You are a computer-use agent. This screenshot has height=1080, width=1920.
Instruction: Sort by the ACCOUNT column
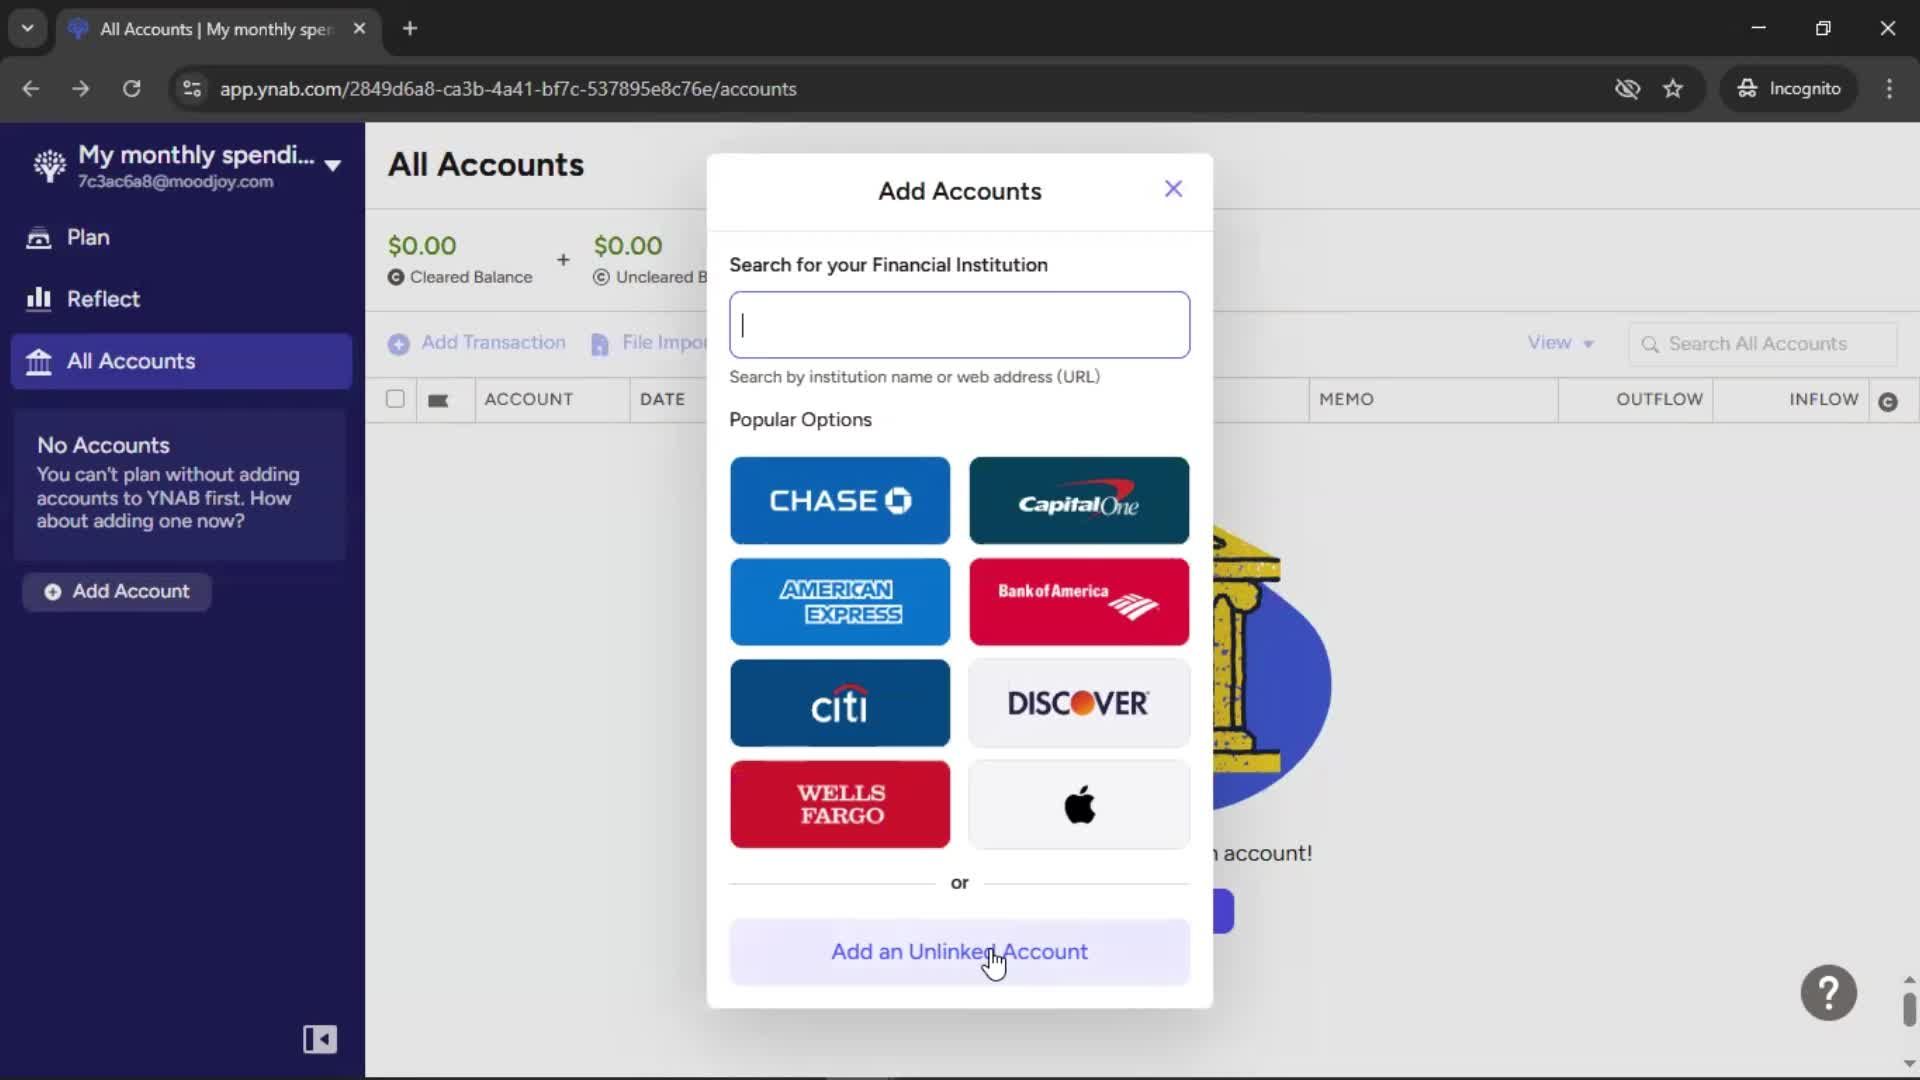pos(529,399)
